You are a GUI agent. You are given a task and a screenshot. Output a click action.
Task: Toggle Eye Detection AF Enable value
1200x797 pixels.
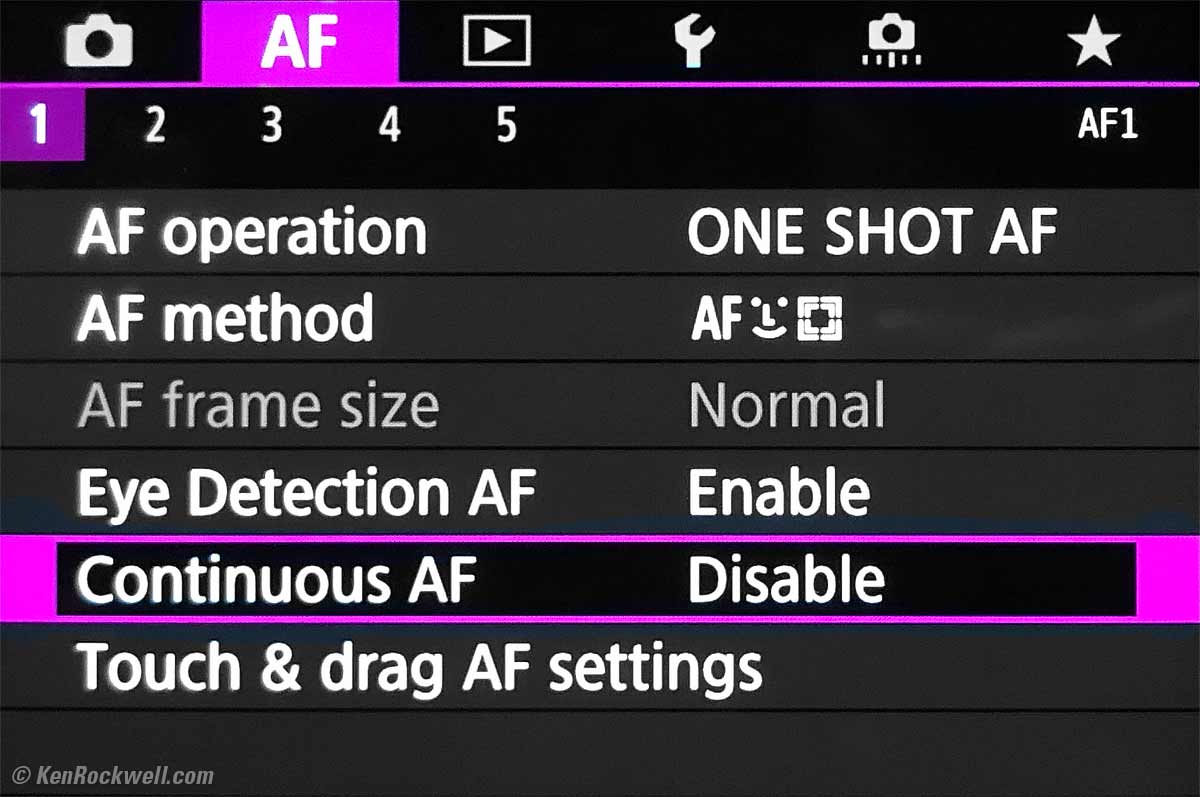778,493
